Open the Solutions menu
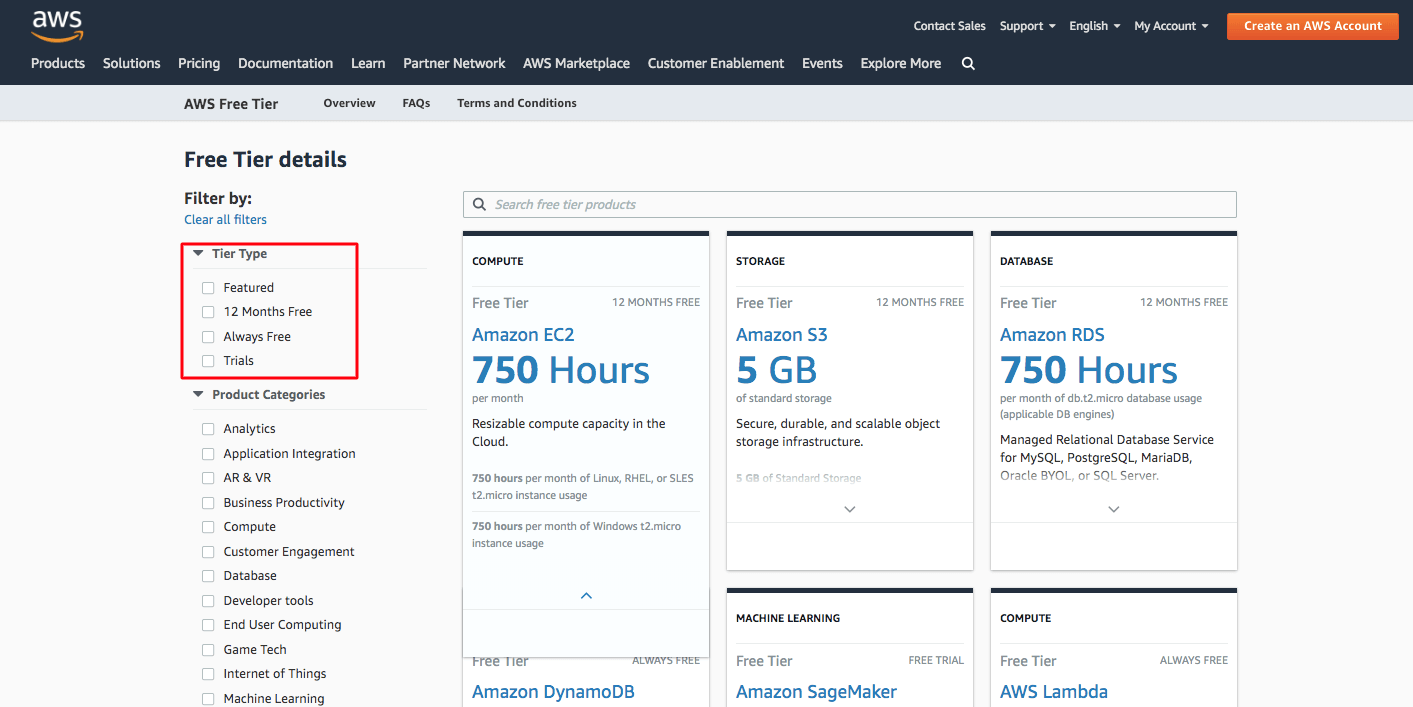The width and height of the screenshot is (1413, 707). pos(132,63)
